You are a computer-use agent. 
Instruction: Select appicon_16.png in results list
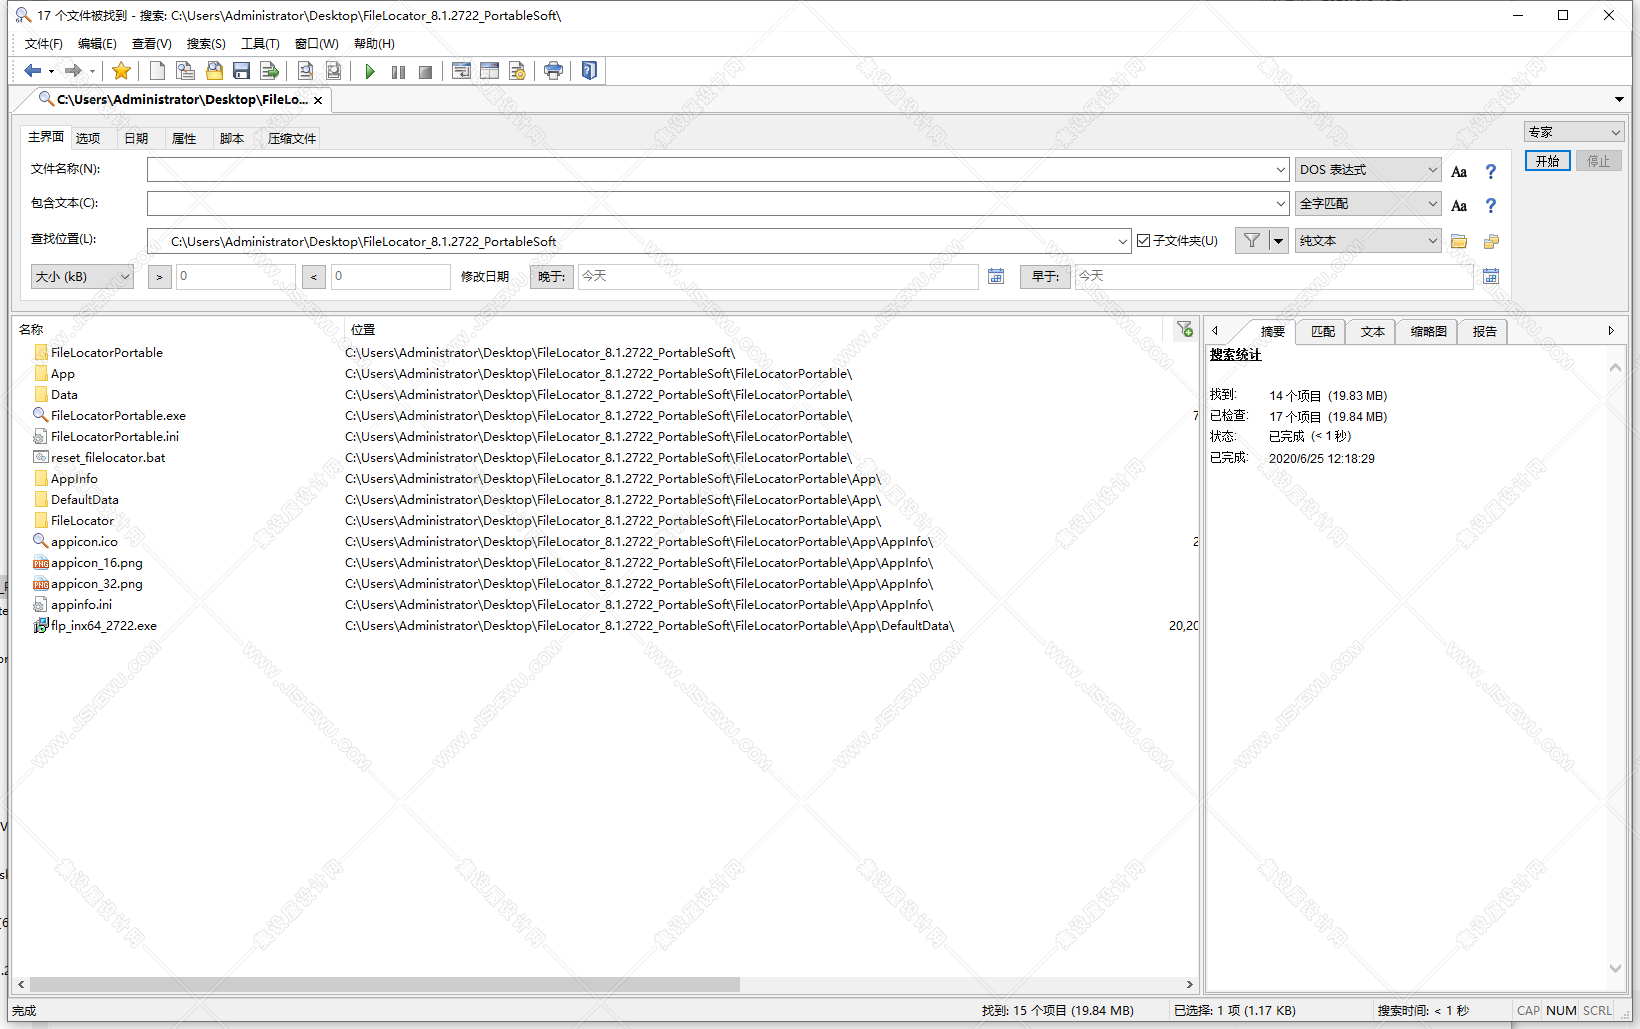97,563
